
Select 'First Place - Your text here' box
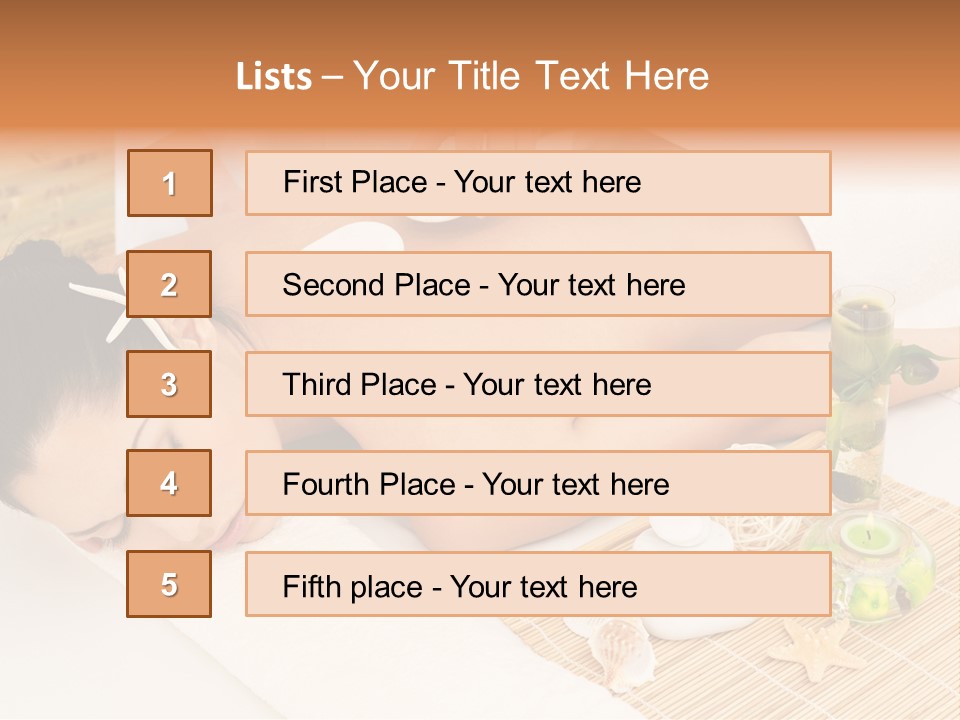coord(538,183)
